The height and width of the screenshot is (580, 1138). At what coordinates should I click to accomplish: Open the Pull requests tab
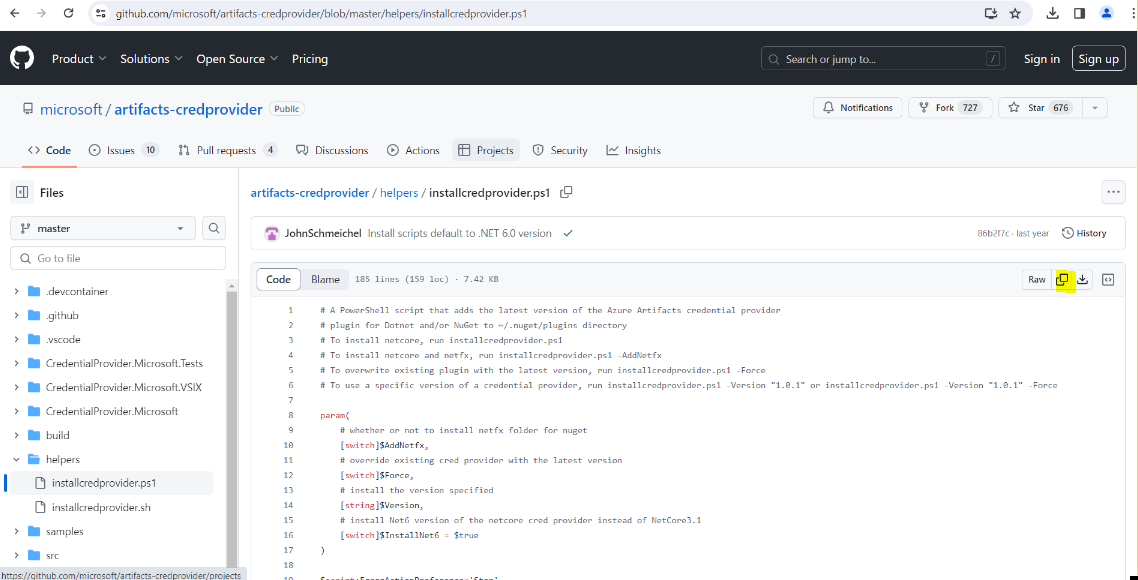(228, 150)
